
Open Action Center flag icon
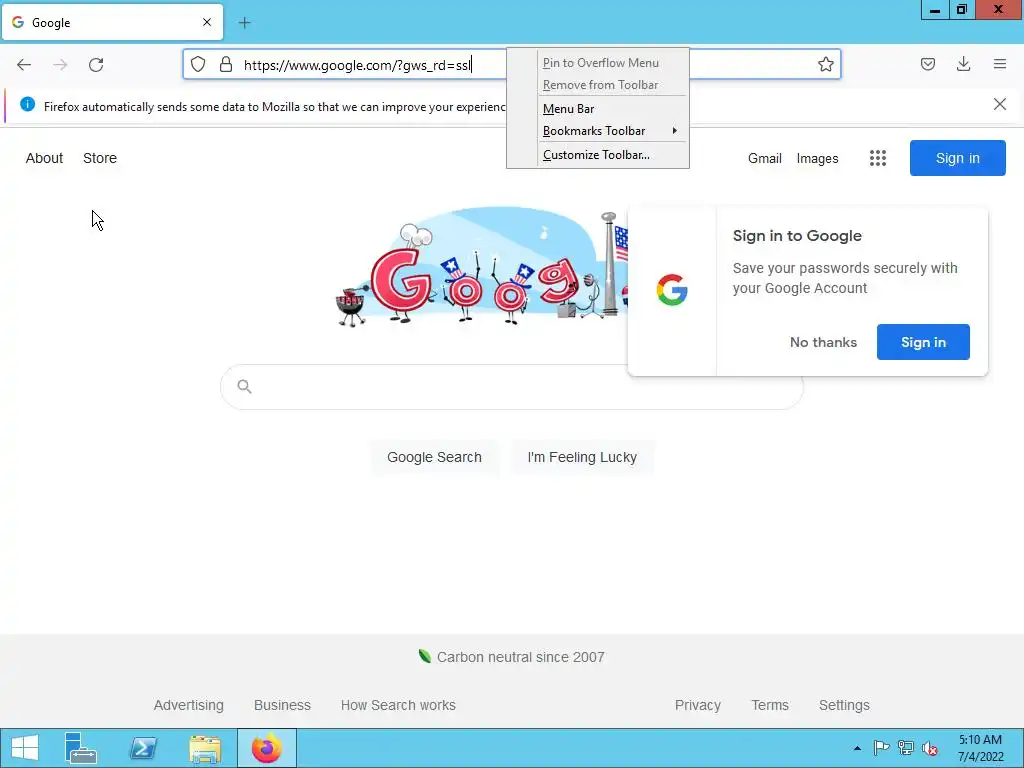pos(881,748)
